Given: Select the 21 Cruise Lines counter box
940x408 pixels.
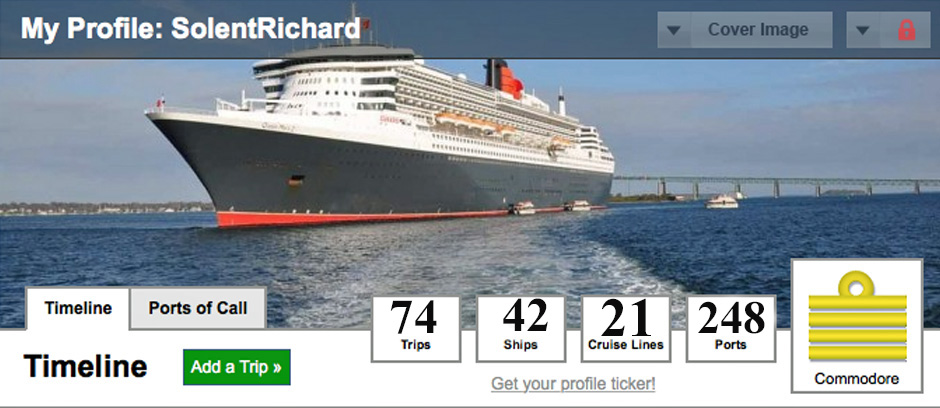Looking at the screenshot, I should 626,329.
